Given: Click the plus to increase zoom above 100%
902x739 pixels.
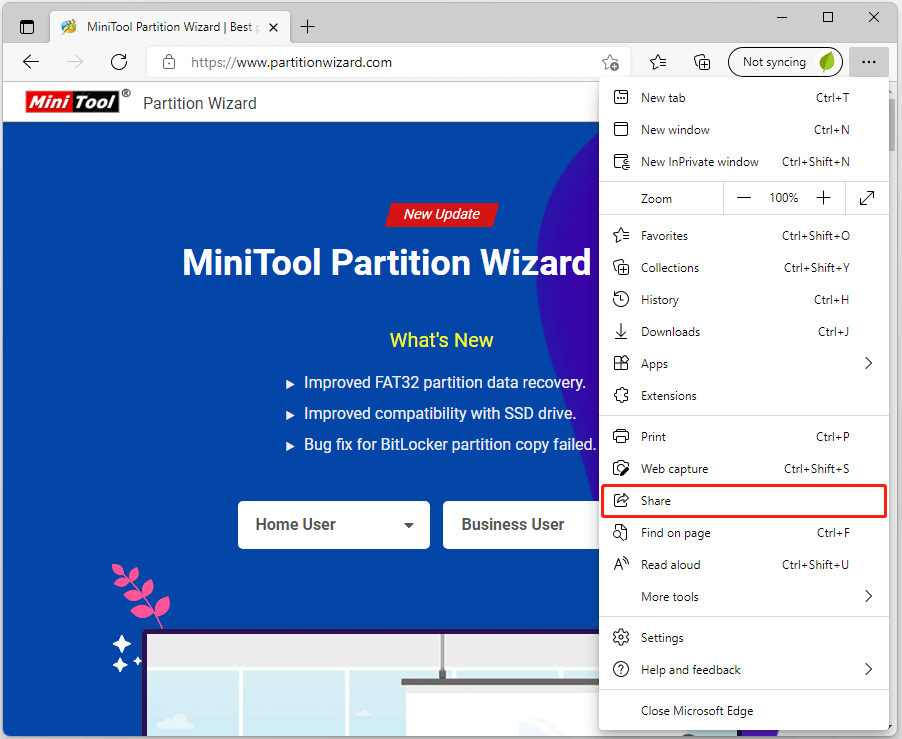Looking at the screenshot, I should pos(823,197).
